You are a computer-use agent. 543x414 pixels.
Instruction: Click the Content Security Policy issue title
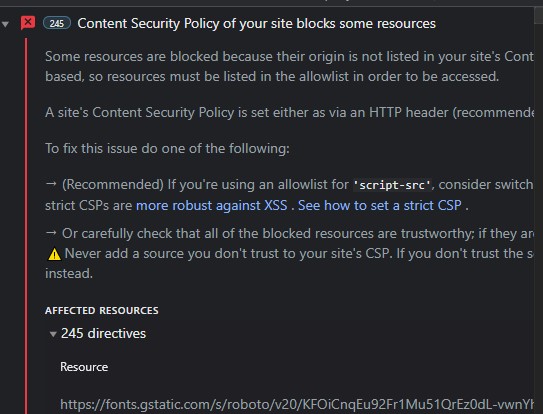click(x=256, y=24)
